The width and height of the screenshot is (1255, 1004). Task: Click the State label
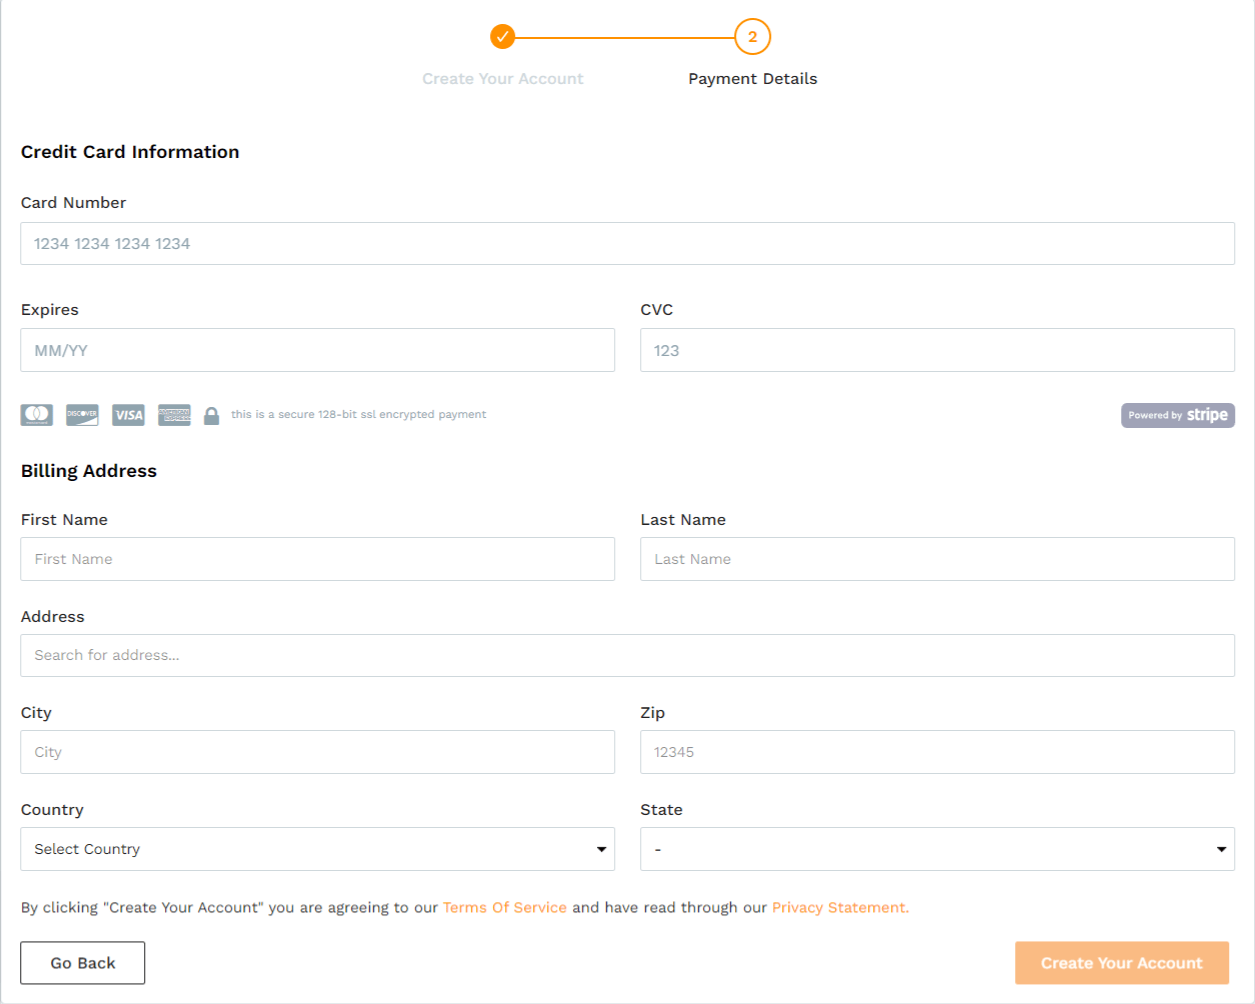[662, 810]
